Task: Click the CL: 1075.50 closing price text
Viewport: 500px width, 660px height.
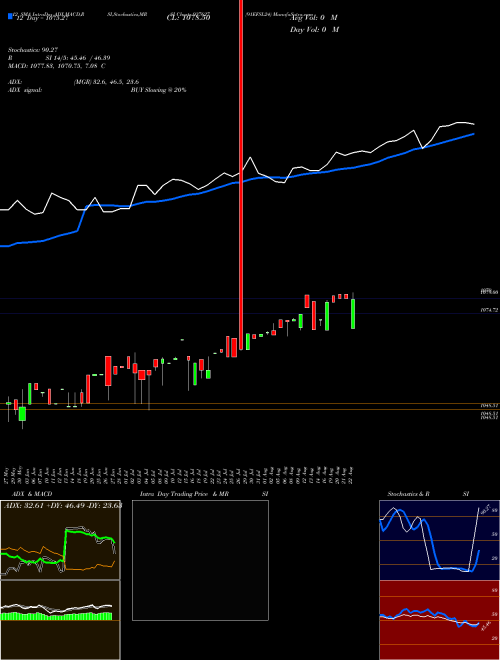Action: click(x=189, y=18)
